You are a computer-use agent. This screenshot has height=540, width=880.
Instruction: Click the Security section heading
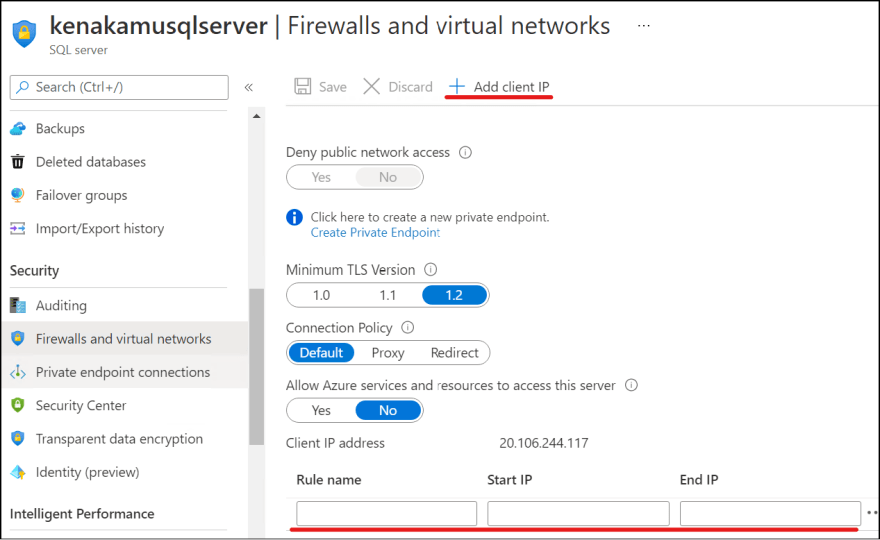point(34,271)
